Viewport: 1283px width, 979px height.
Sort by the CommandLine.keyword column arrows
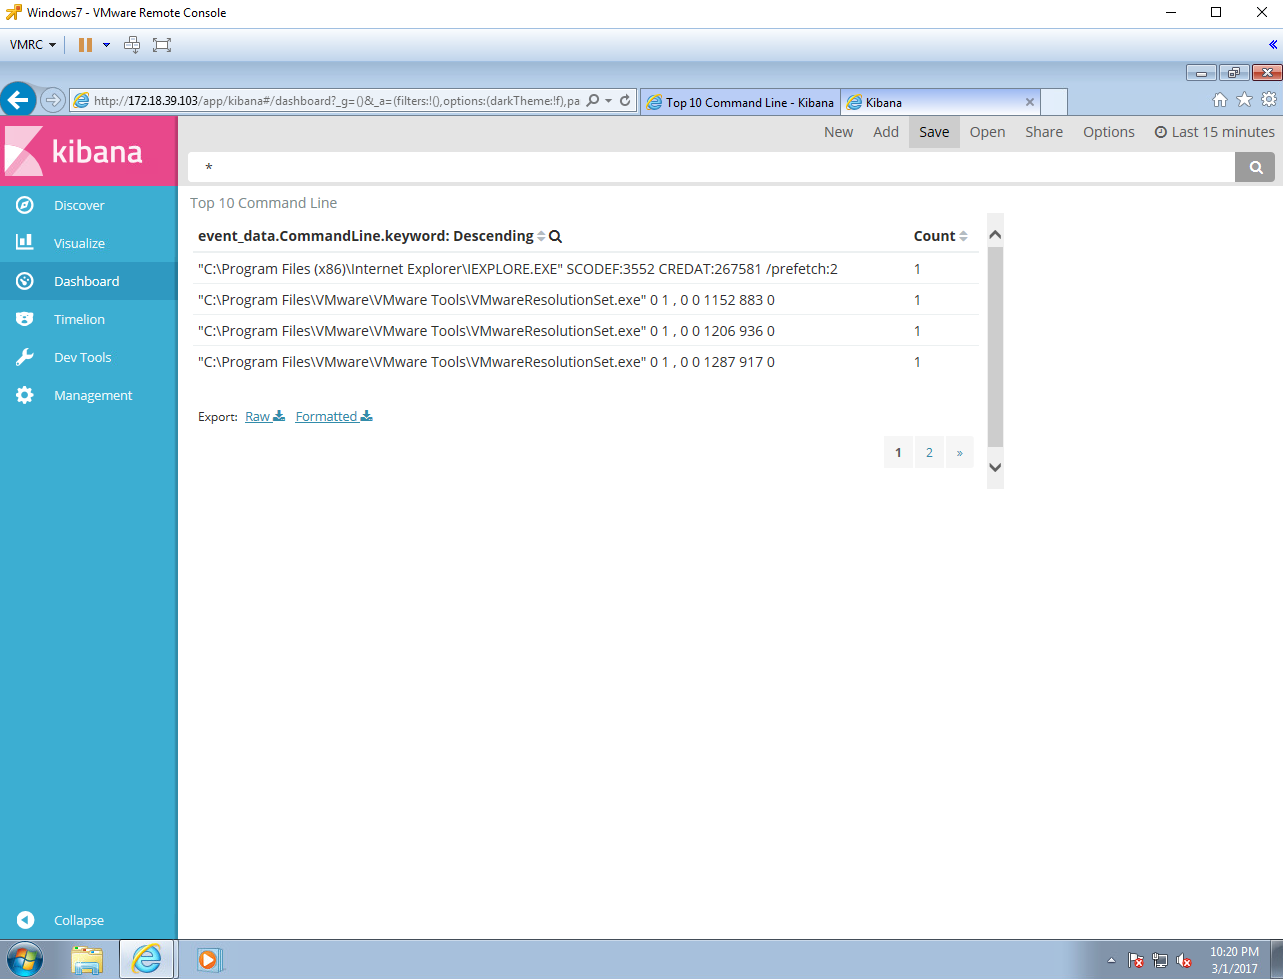pos(541,236)
